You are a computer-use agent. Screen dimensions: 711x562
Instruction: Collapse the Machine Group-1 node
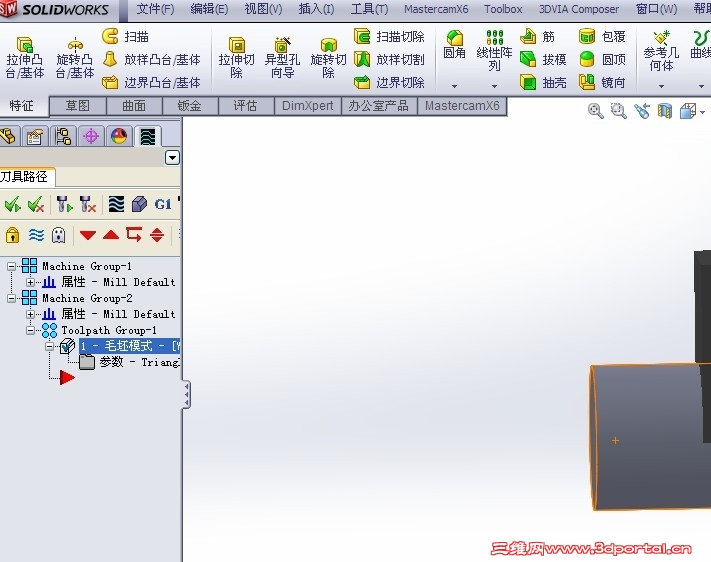pos(11,266)
